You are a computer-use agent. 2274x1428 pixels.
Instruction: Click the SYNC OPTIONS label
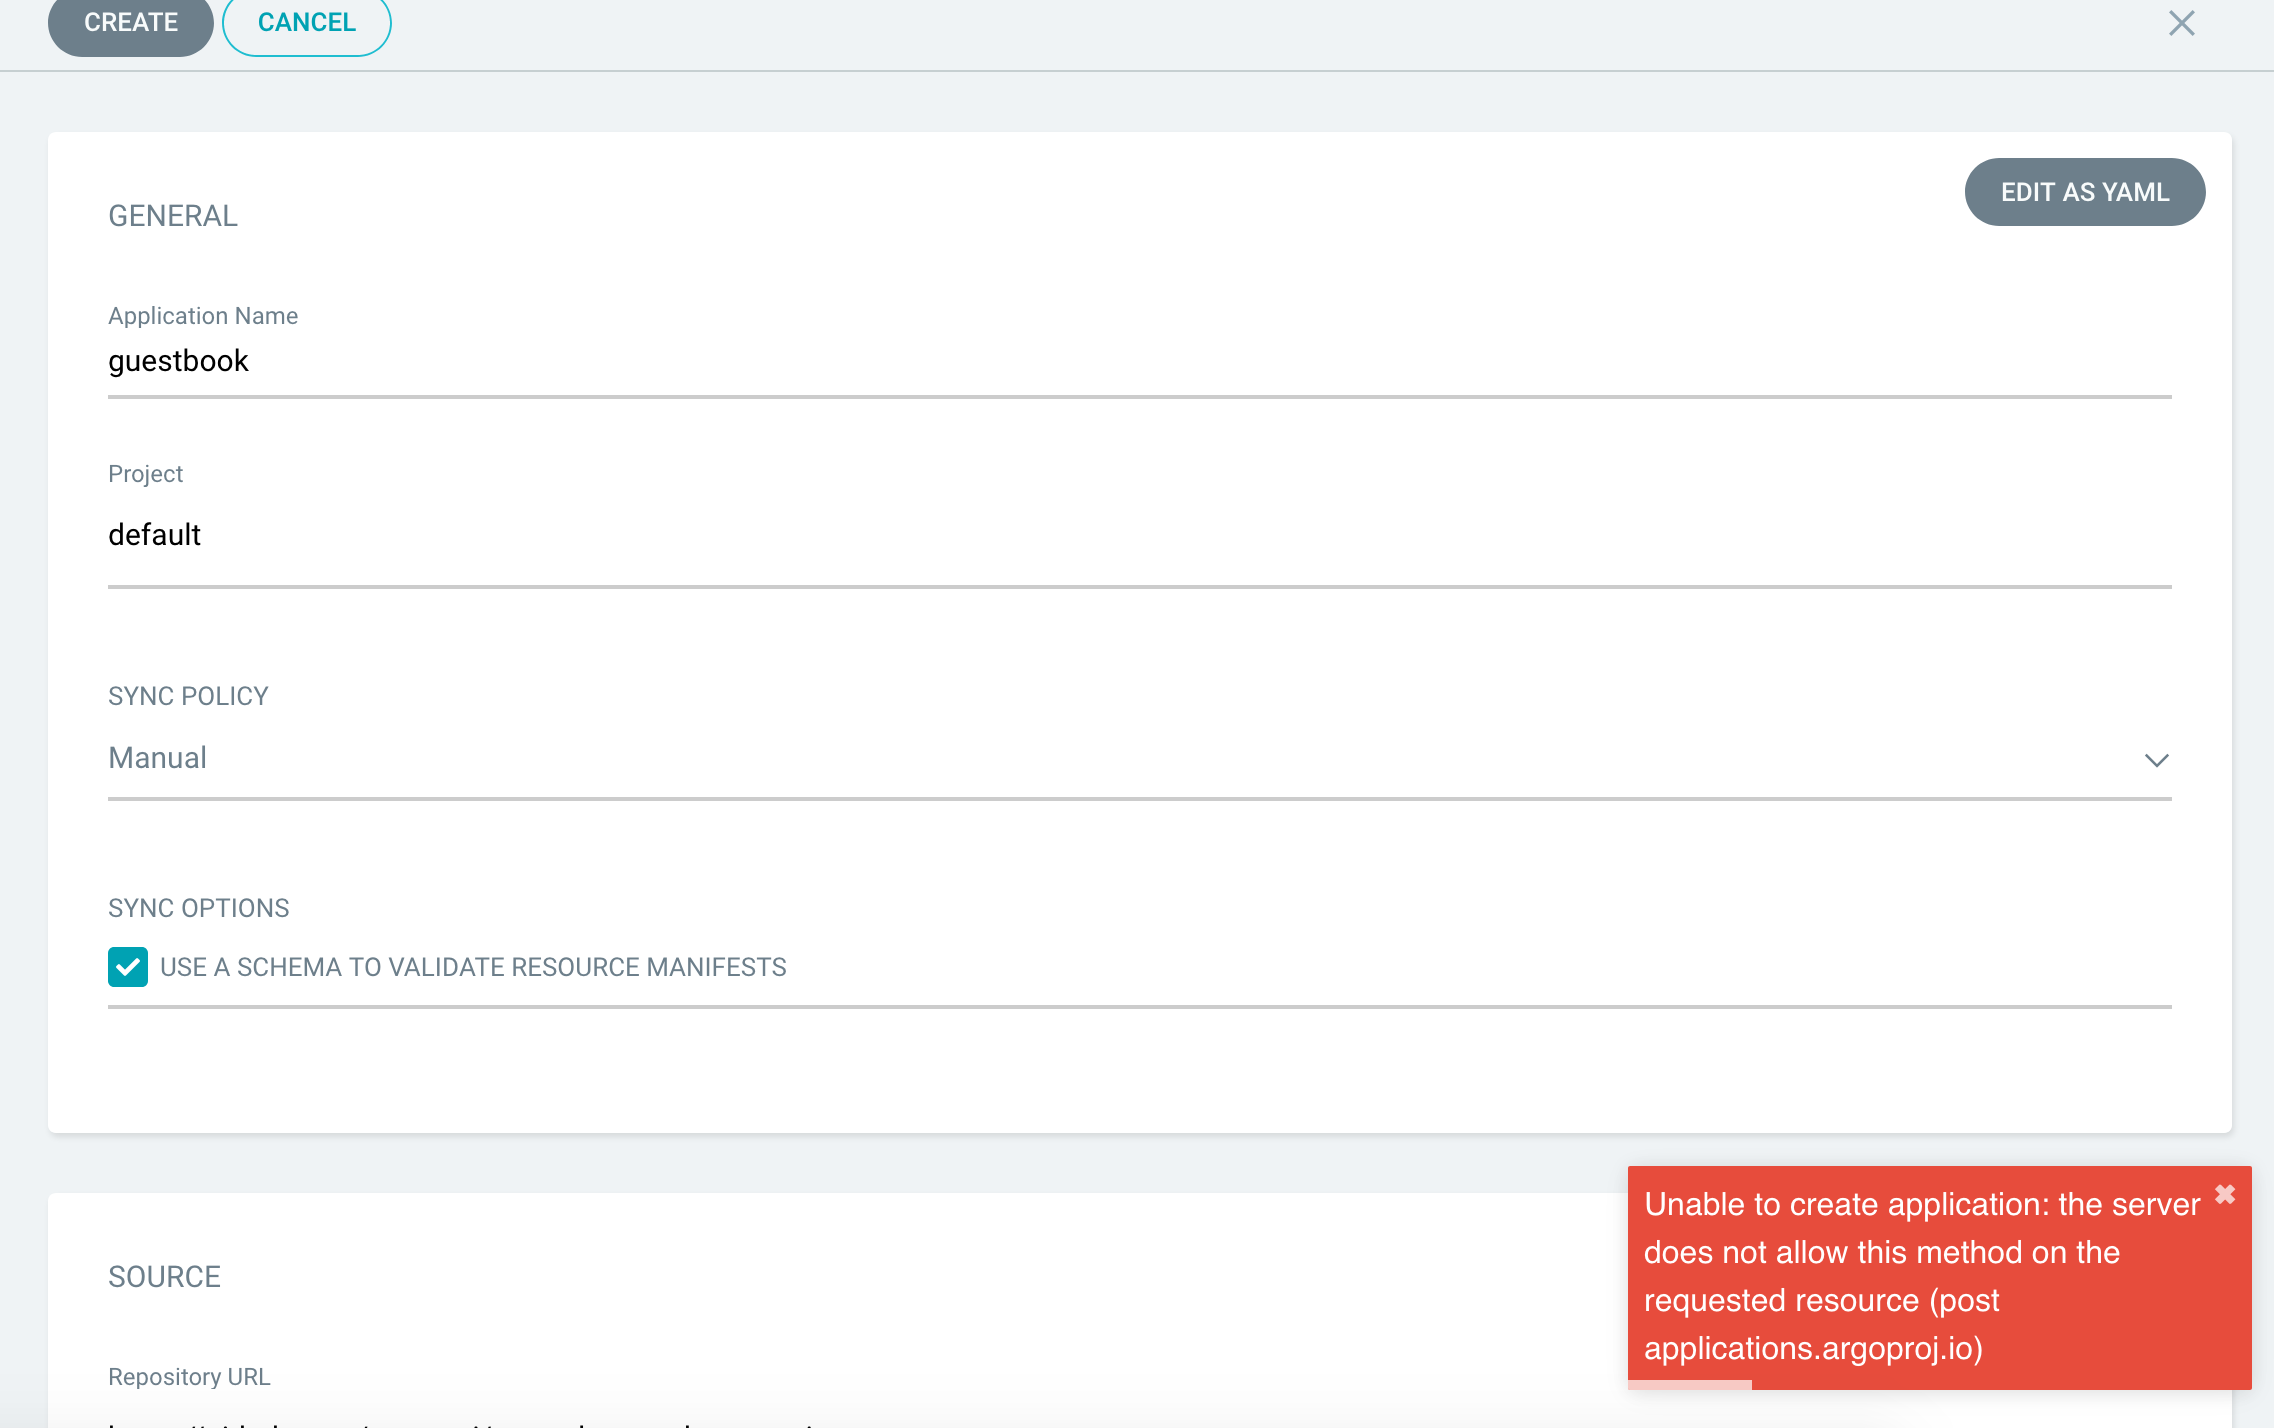198,908
